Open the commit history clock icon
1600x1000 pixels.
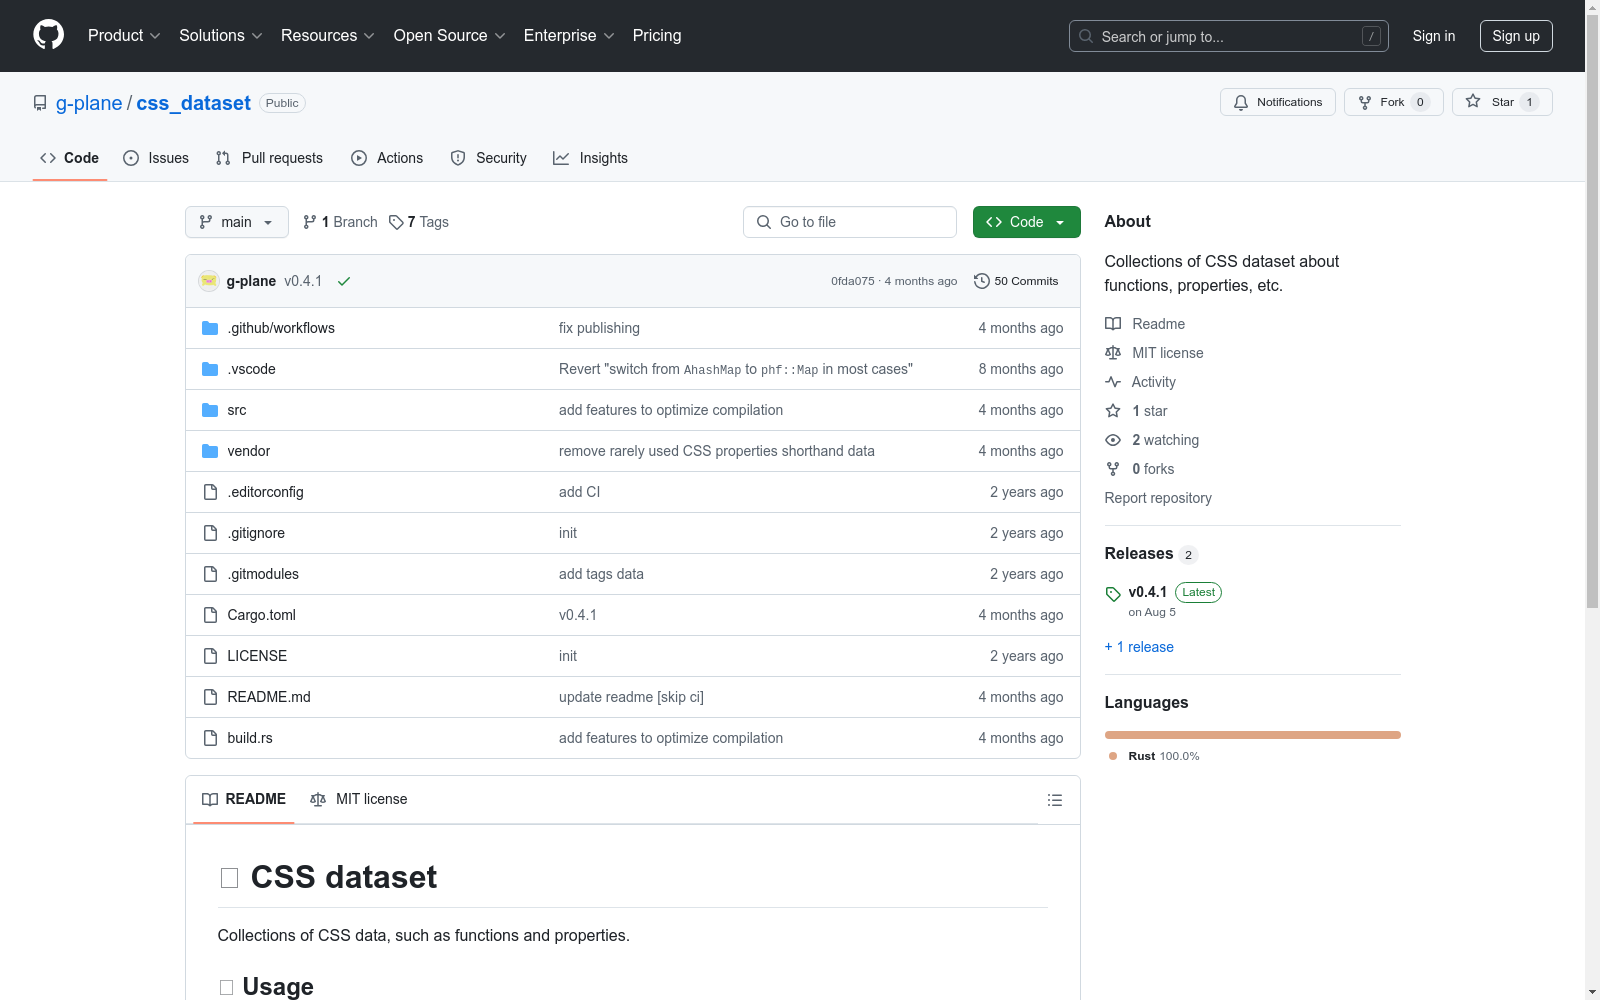tap(982, 281)
